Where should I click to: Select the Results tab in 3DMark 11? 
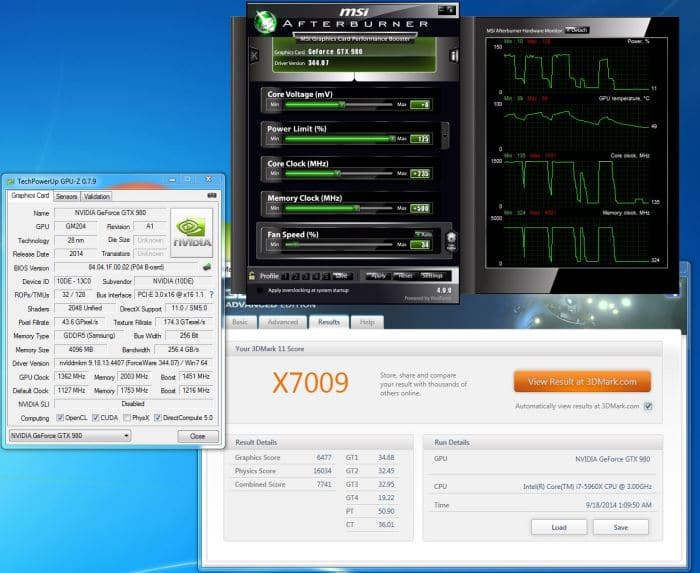click(x=329, y=322)
